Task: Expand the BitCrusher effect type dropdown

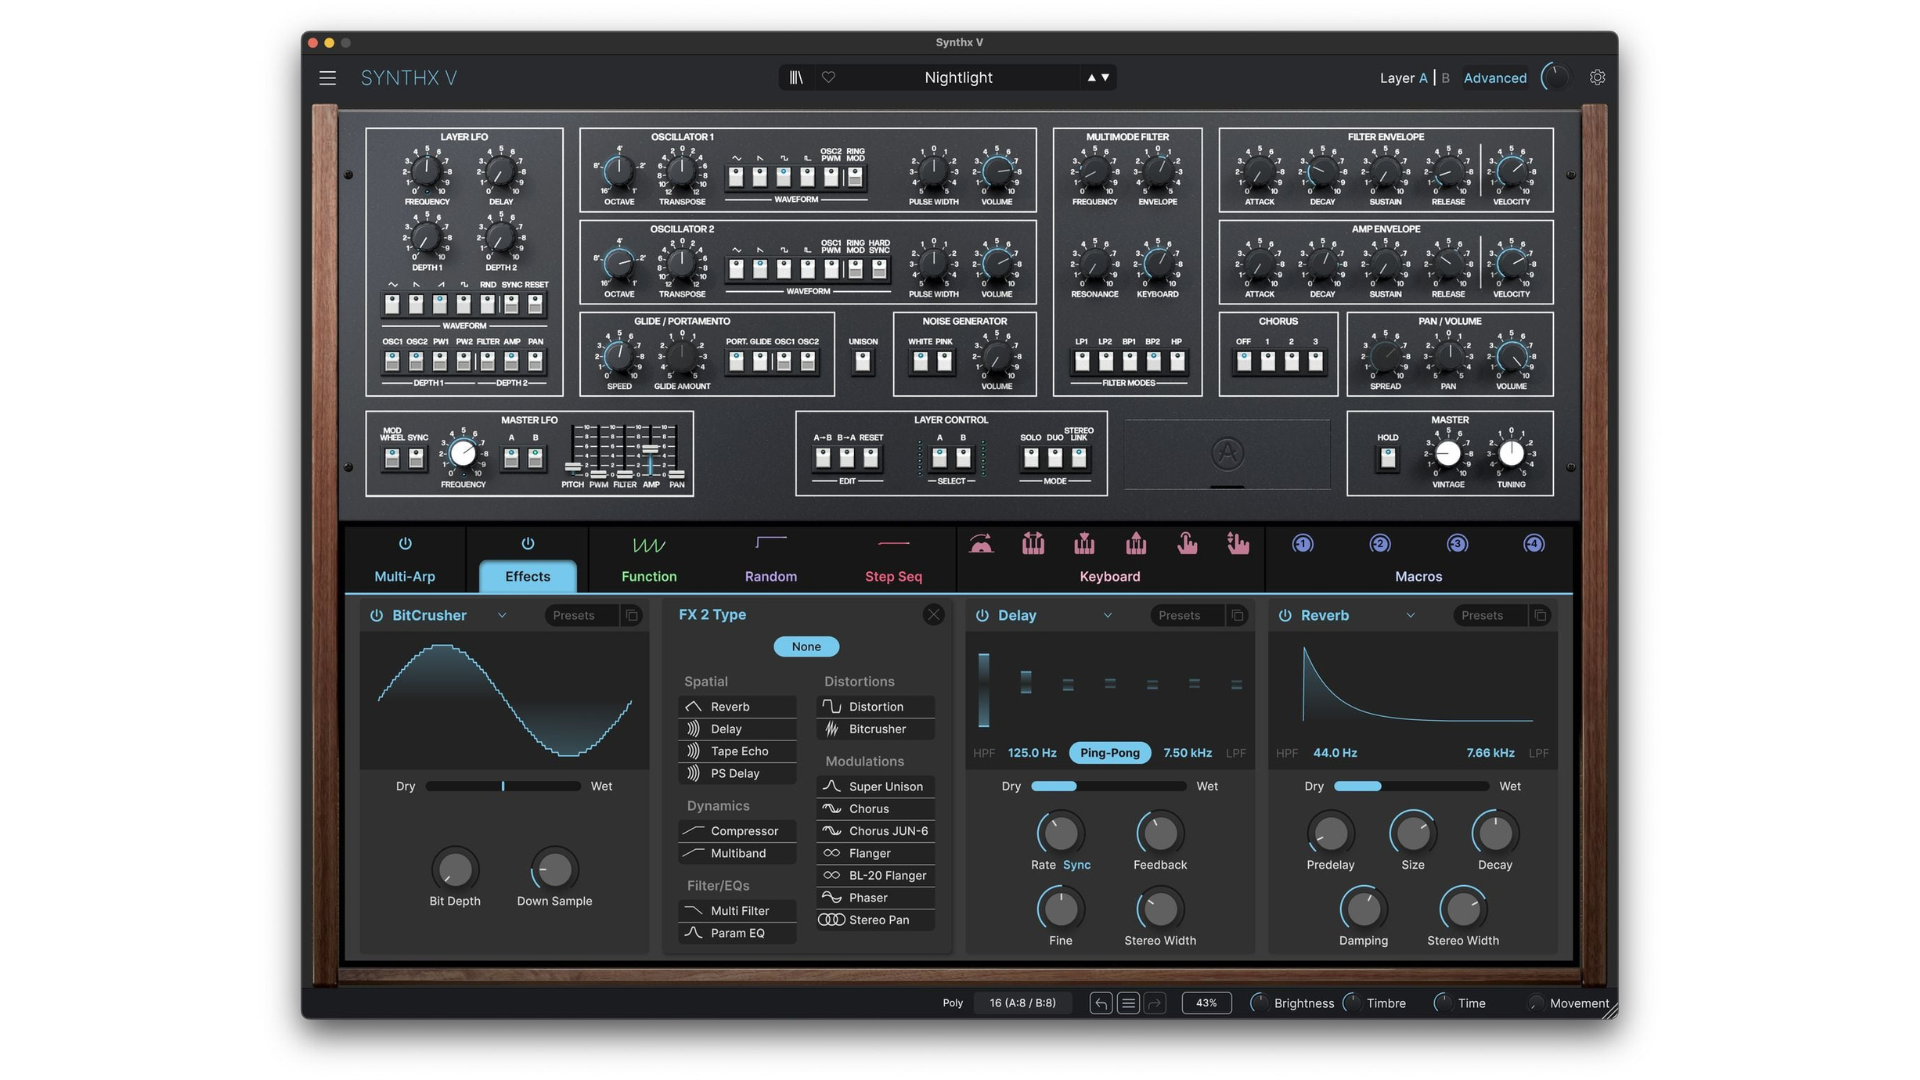Action: click(x=502, y=615)
